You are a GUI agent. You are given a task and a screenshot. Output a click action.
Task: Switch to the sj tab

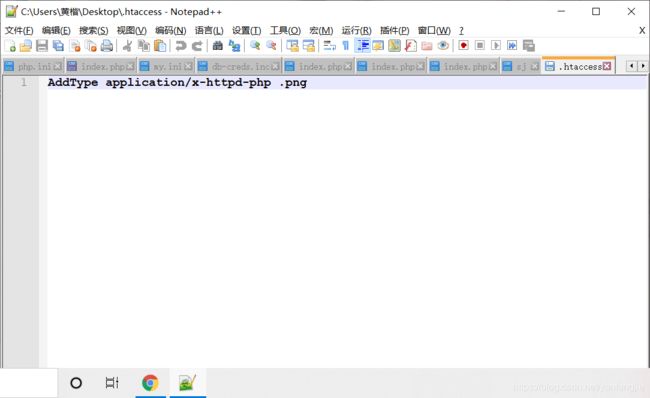(520, 66)
